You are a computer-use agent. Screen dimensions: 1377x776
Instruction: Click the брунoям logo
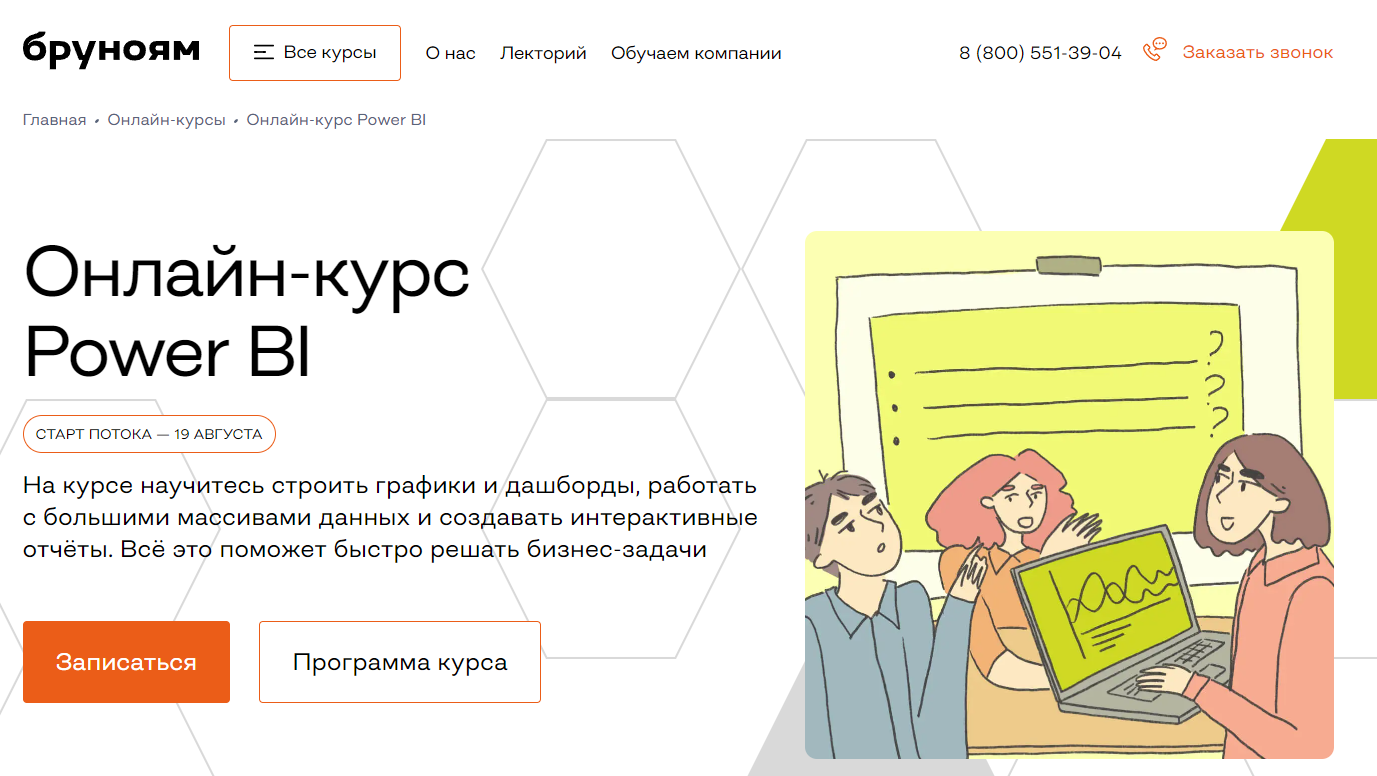(x=111, y=50)
